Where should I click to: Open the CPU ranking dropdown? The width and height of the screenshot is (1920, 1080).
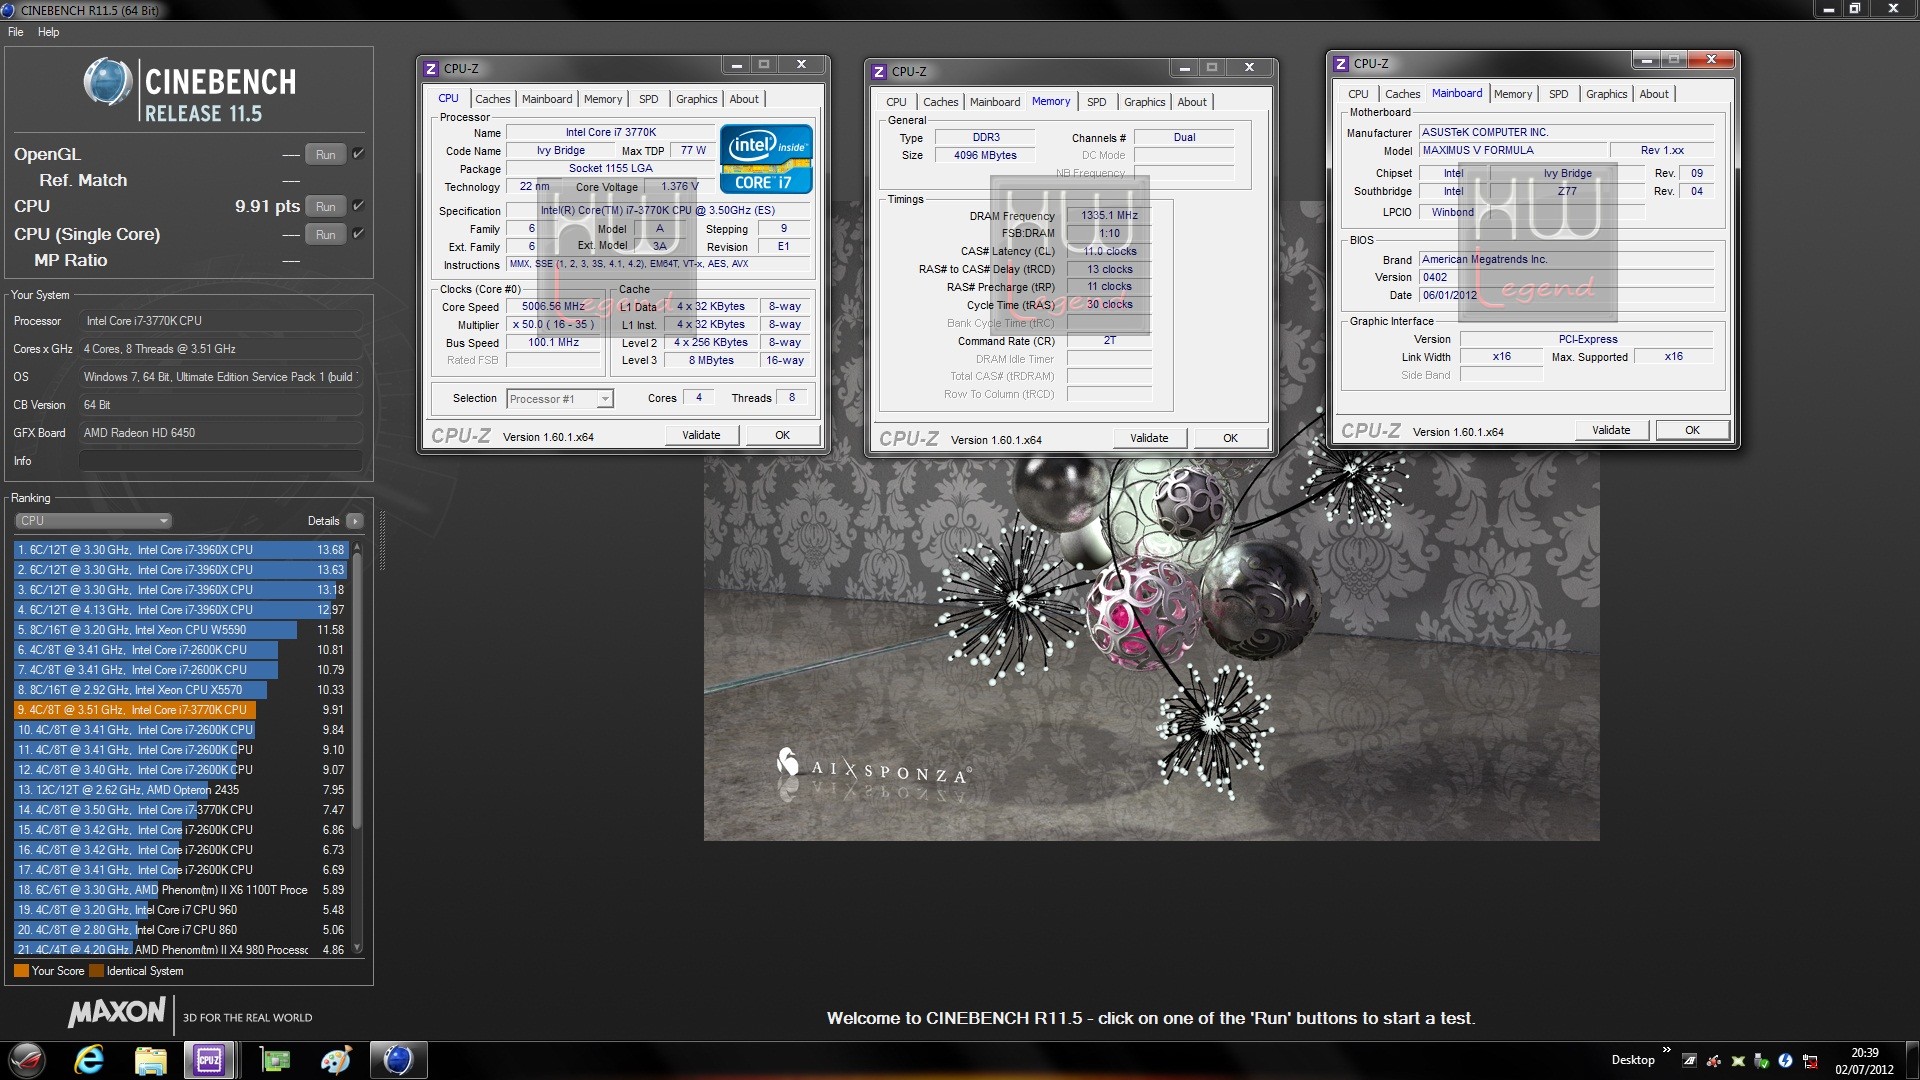pos(94,521)
